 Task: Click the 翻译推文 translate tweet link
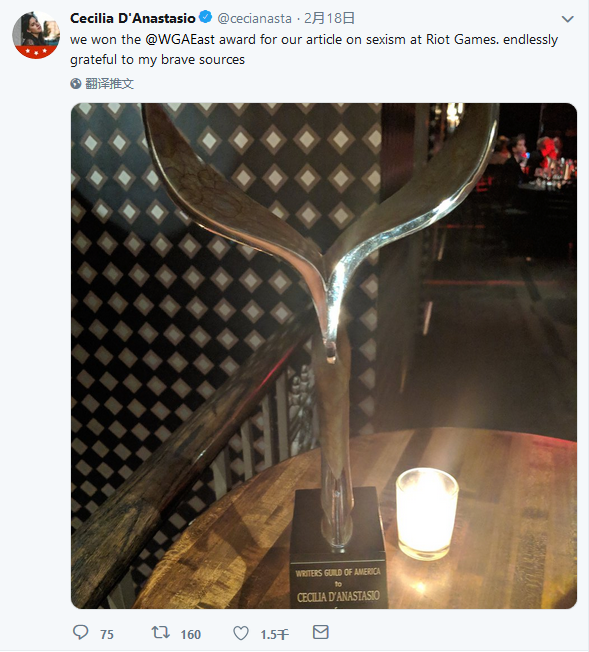pos(109,84)
